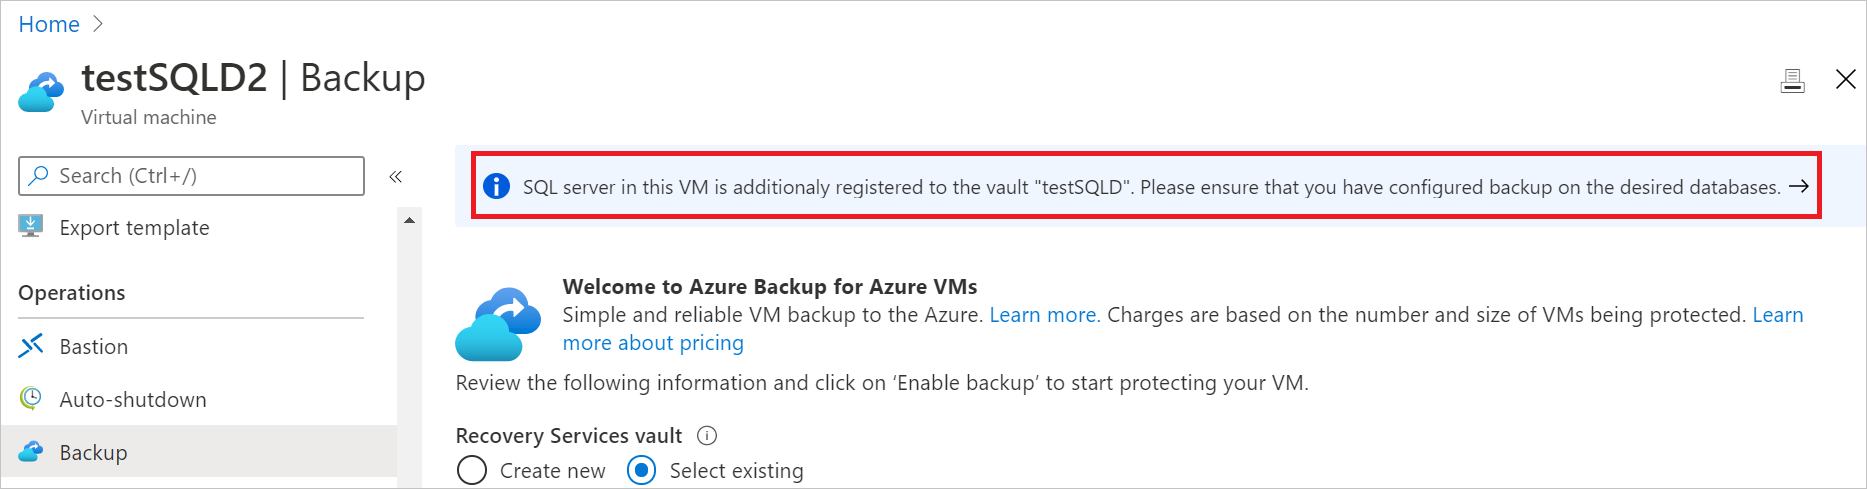Image resolution: width=1867 pixels, height=489 pixels.
Task: Open the Bastion menu item
Action: 94,347
